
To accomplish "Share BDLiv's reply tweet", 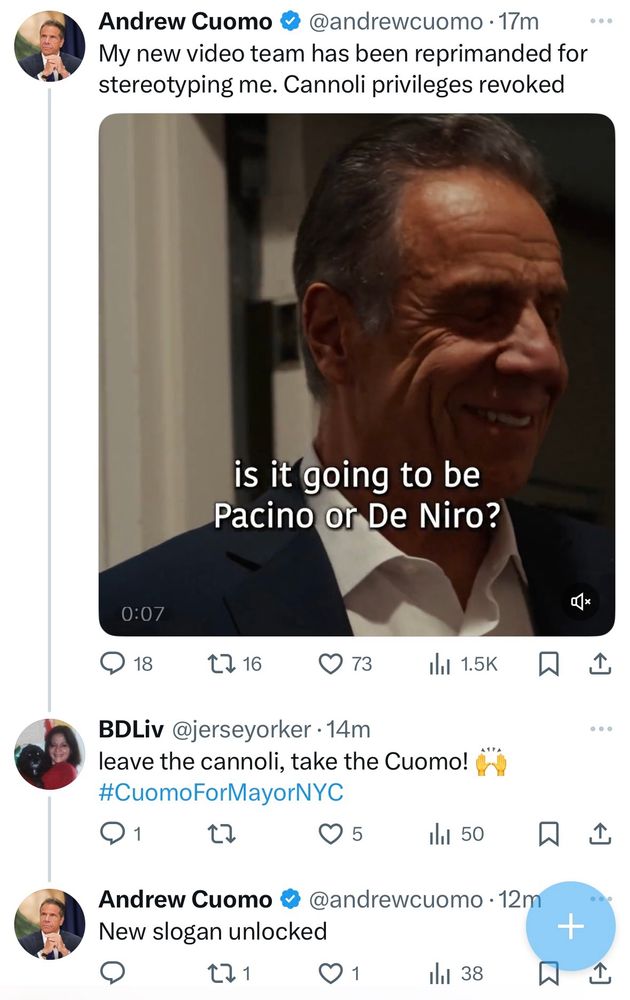I will coord(600,833).
